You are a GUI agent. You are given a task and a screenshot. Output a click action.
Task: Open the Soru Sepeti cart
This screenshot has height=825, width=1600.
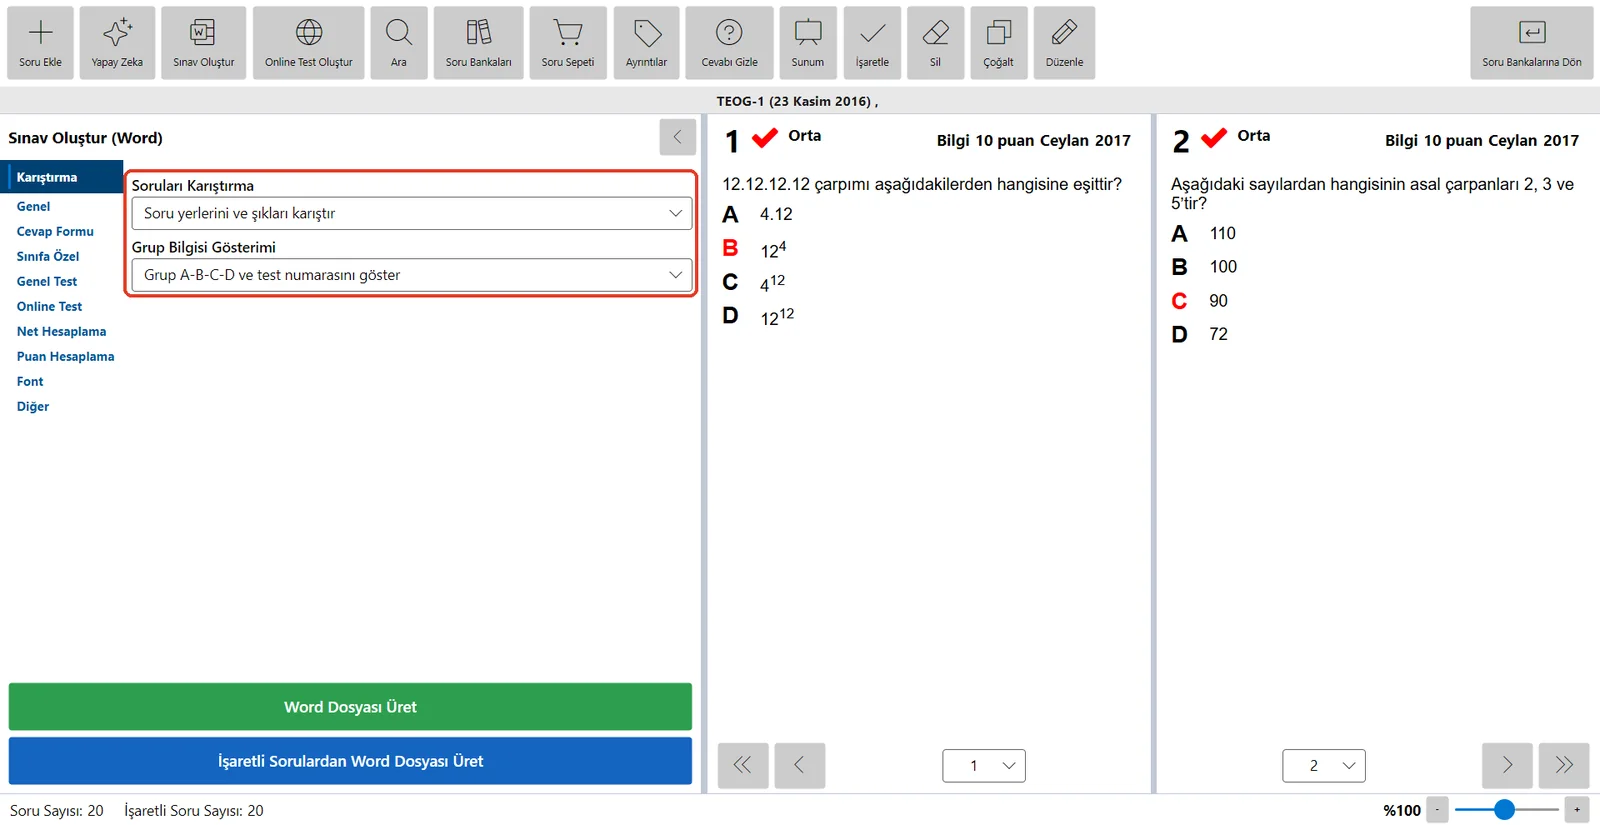point(568,43)
